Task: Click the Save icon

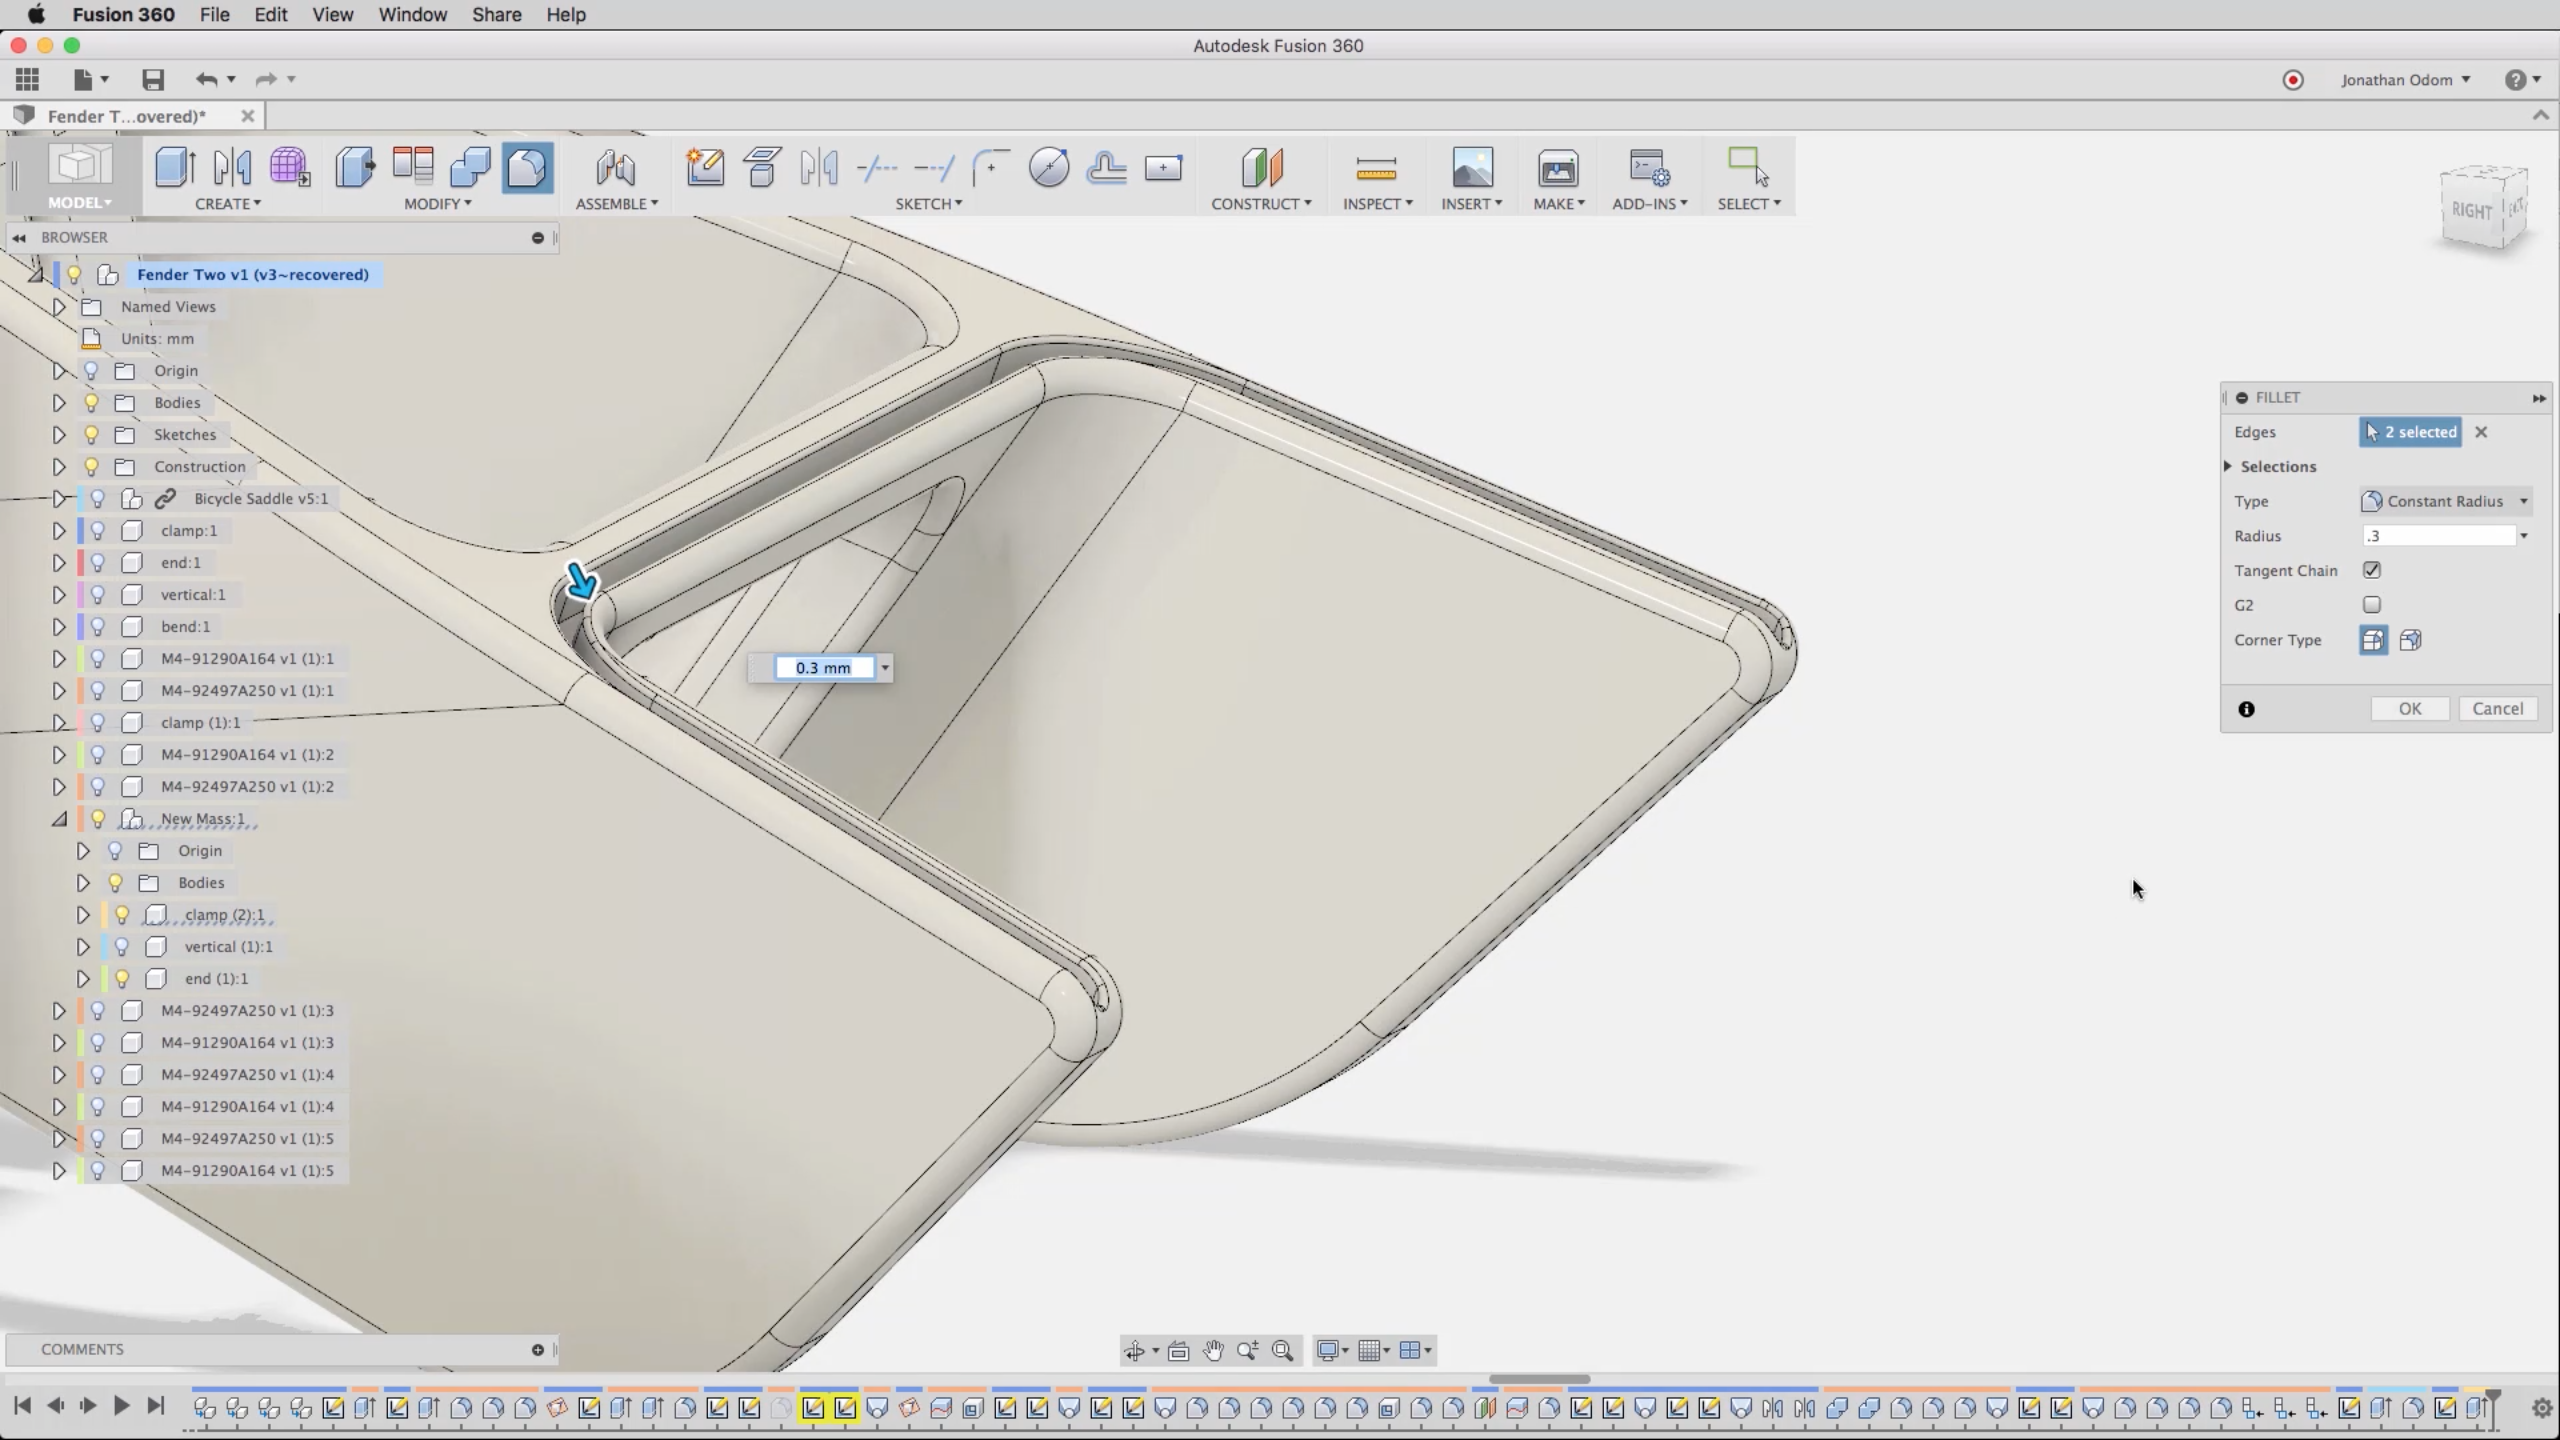Action: (152, 80)
